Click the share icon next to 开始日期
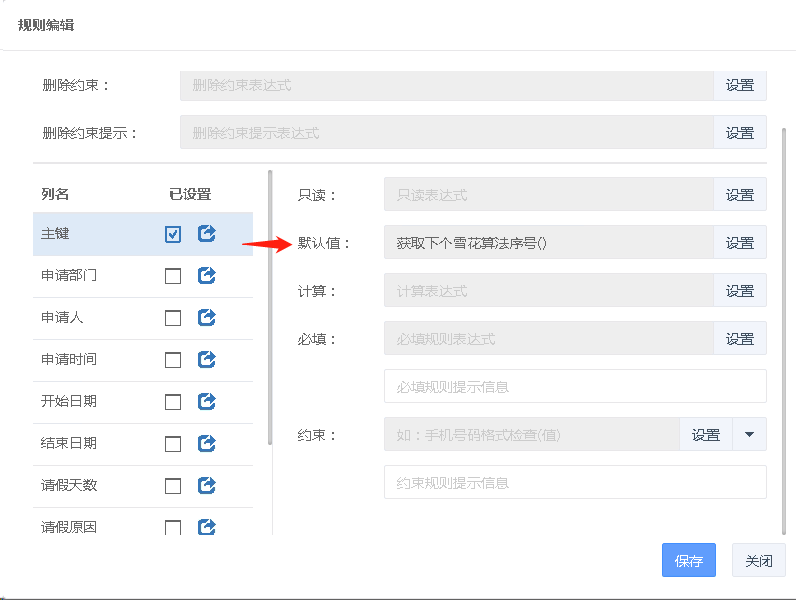 (x=207, y=402)
